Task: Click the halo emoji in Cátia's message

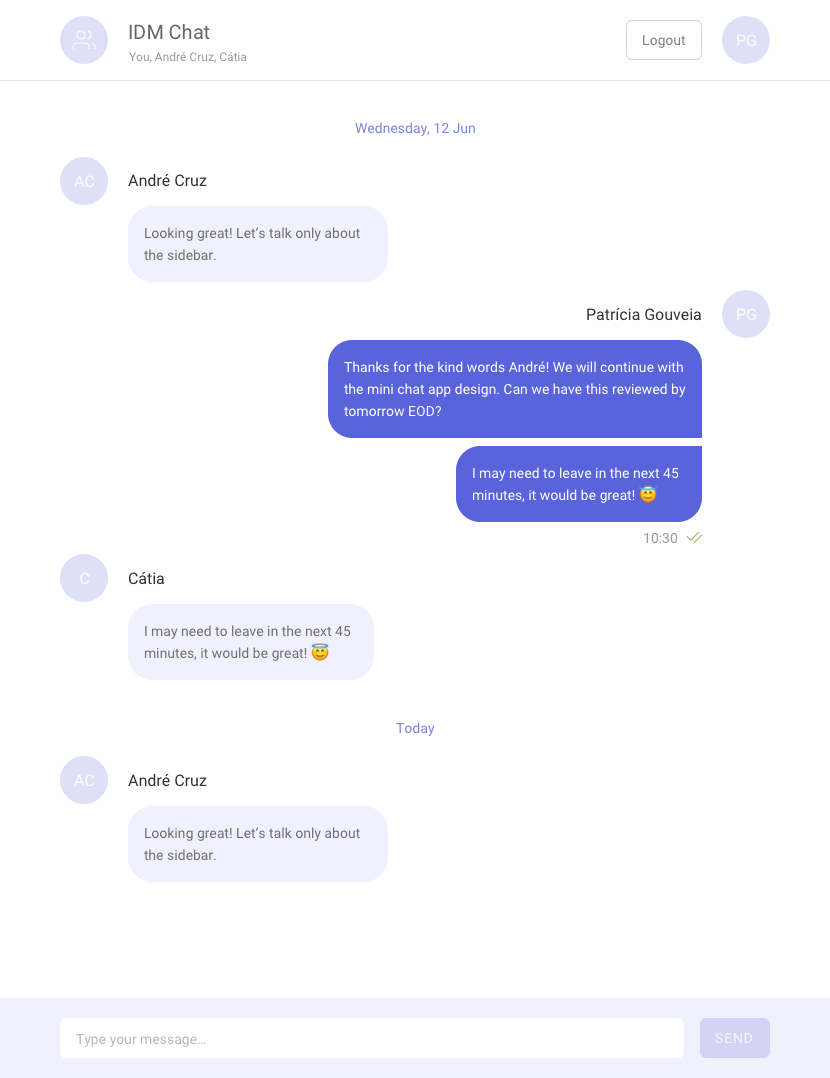Action: click(x=320, y=652)
